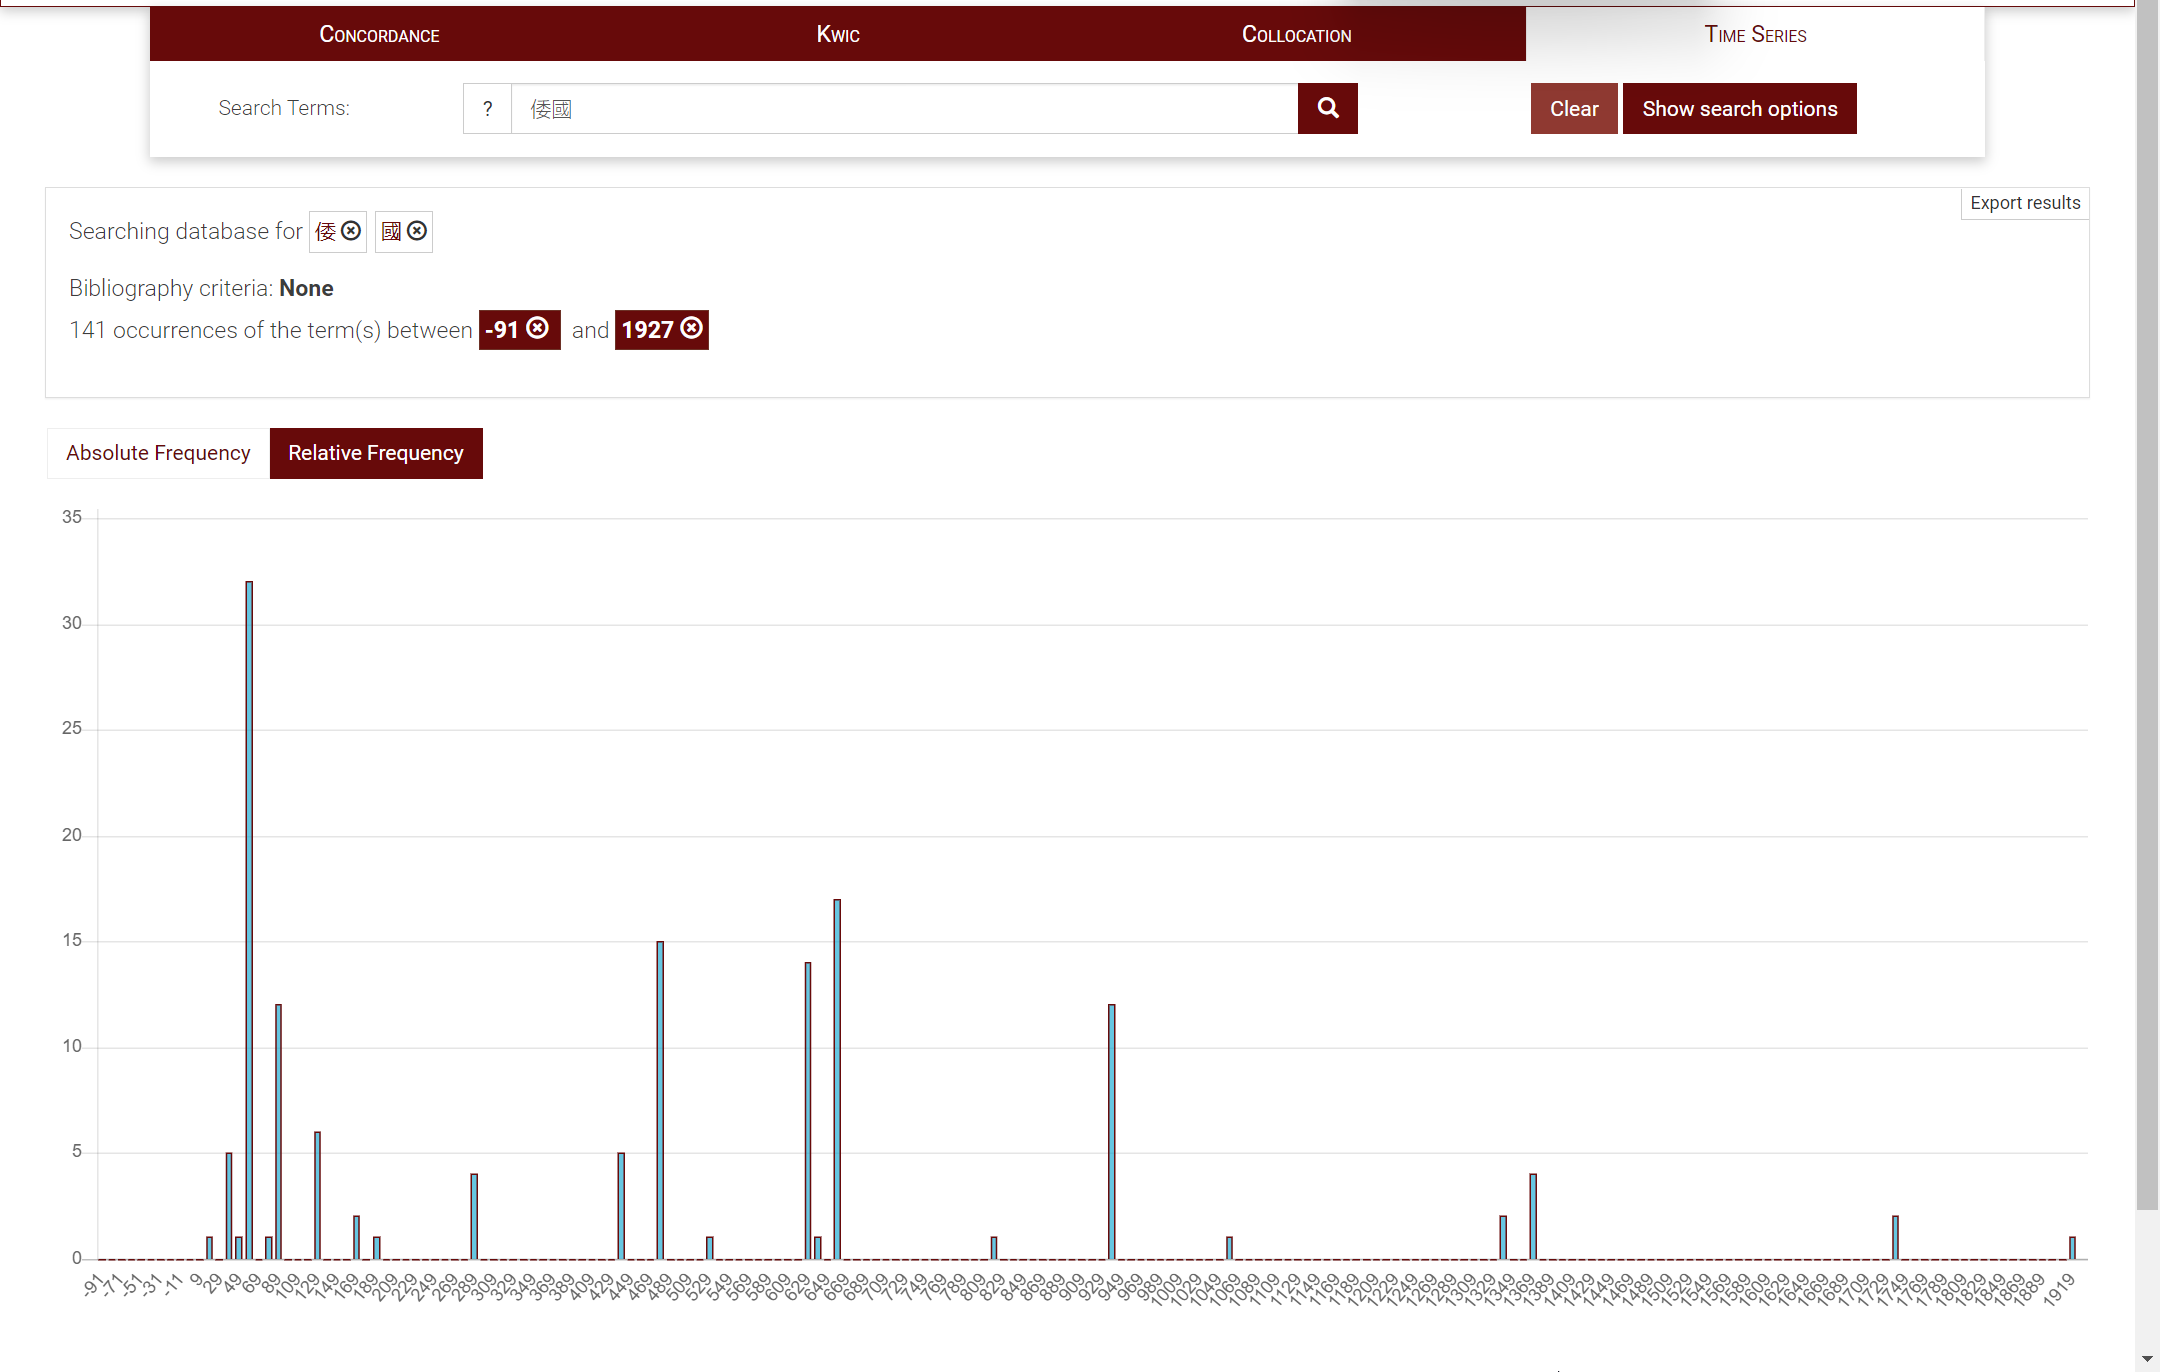This screenshot has height=1372, width=2160.
Task: Select the Relative Frequency view
Action: tap(376, 453)
